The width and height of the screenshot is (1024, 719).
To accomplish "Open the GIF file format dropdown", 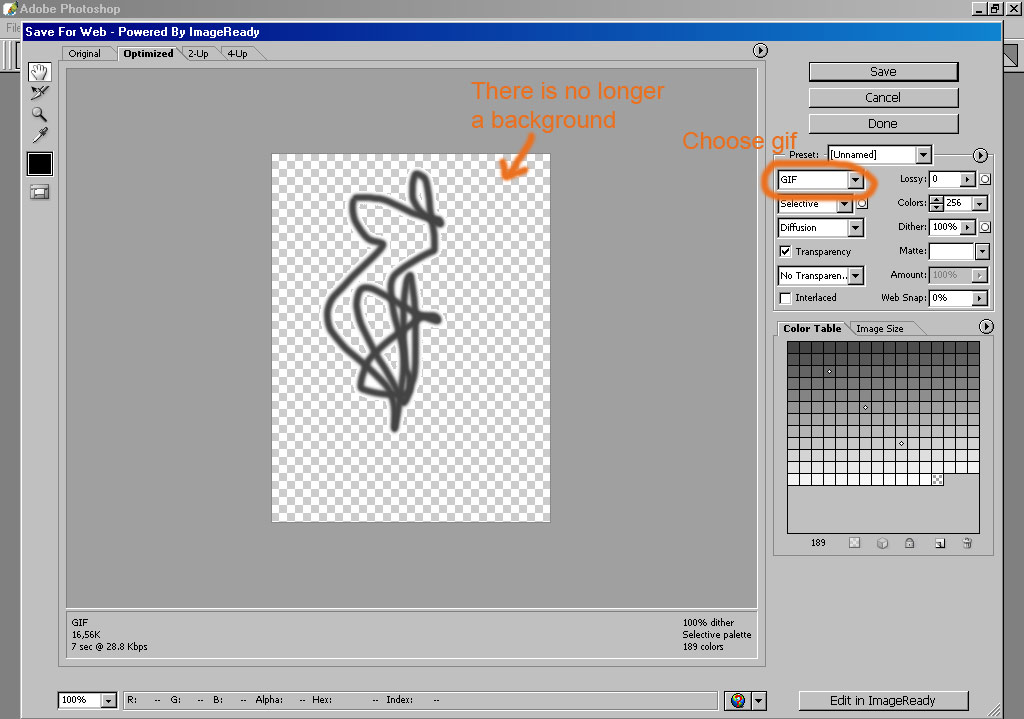I will point(855,180).
